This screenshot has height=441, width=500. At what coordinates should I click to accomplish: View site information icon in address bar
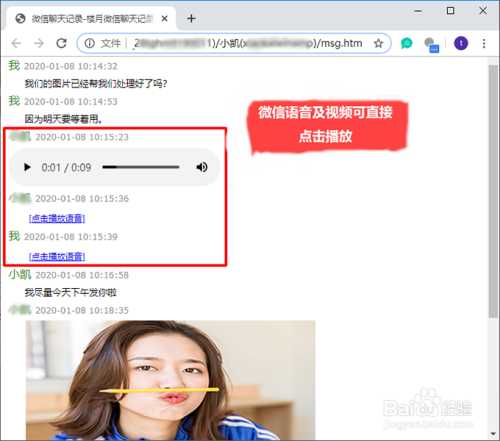89,43
